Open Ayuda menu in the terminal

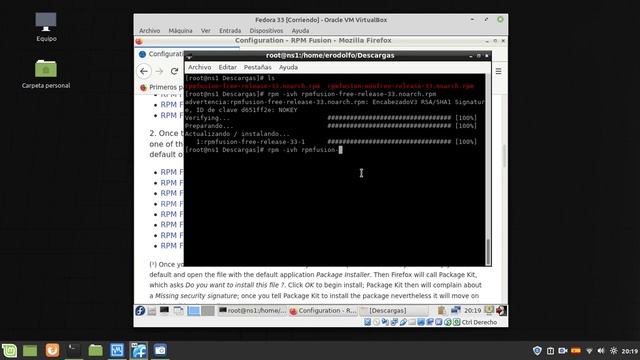(288, 67)
